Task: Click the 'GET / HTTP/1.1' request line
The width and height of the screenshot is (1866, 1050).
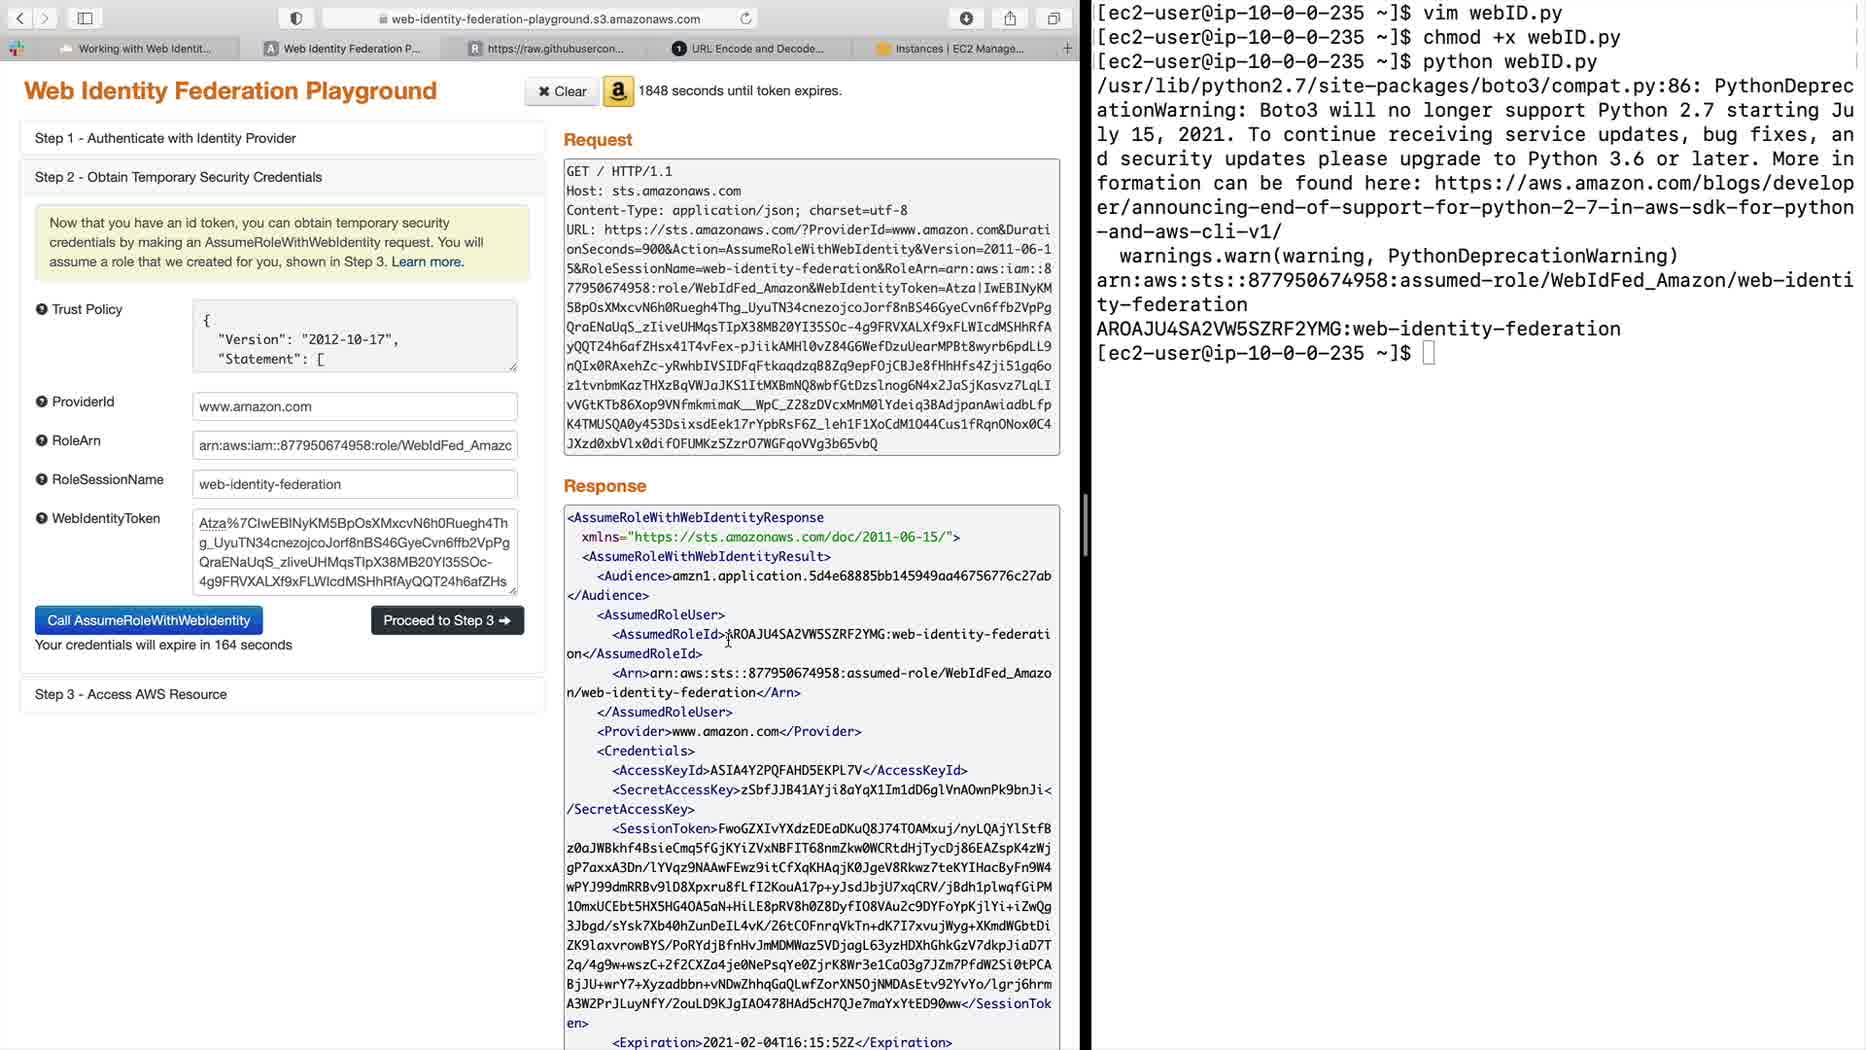Action: coord(620,171)
